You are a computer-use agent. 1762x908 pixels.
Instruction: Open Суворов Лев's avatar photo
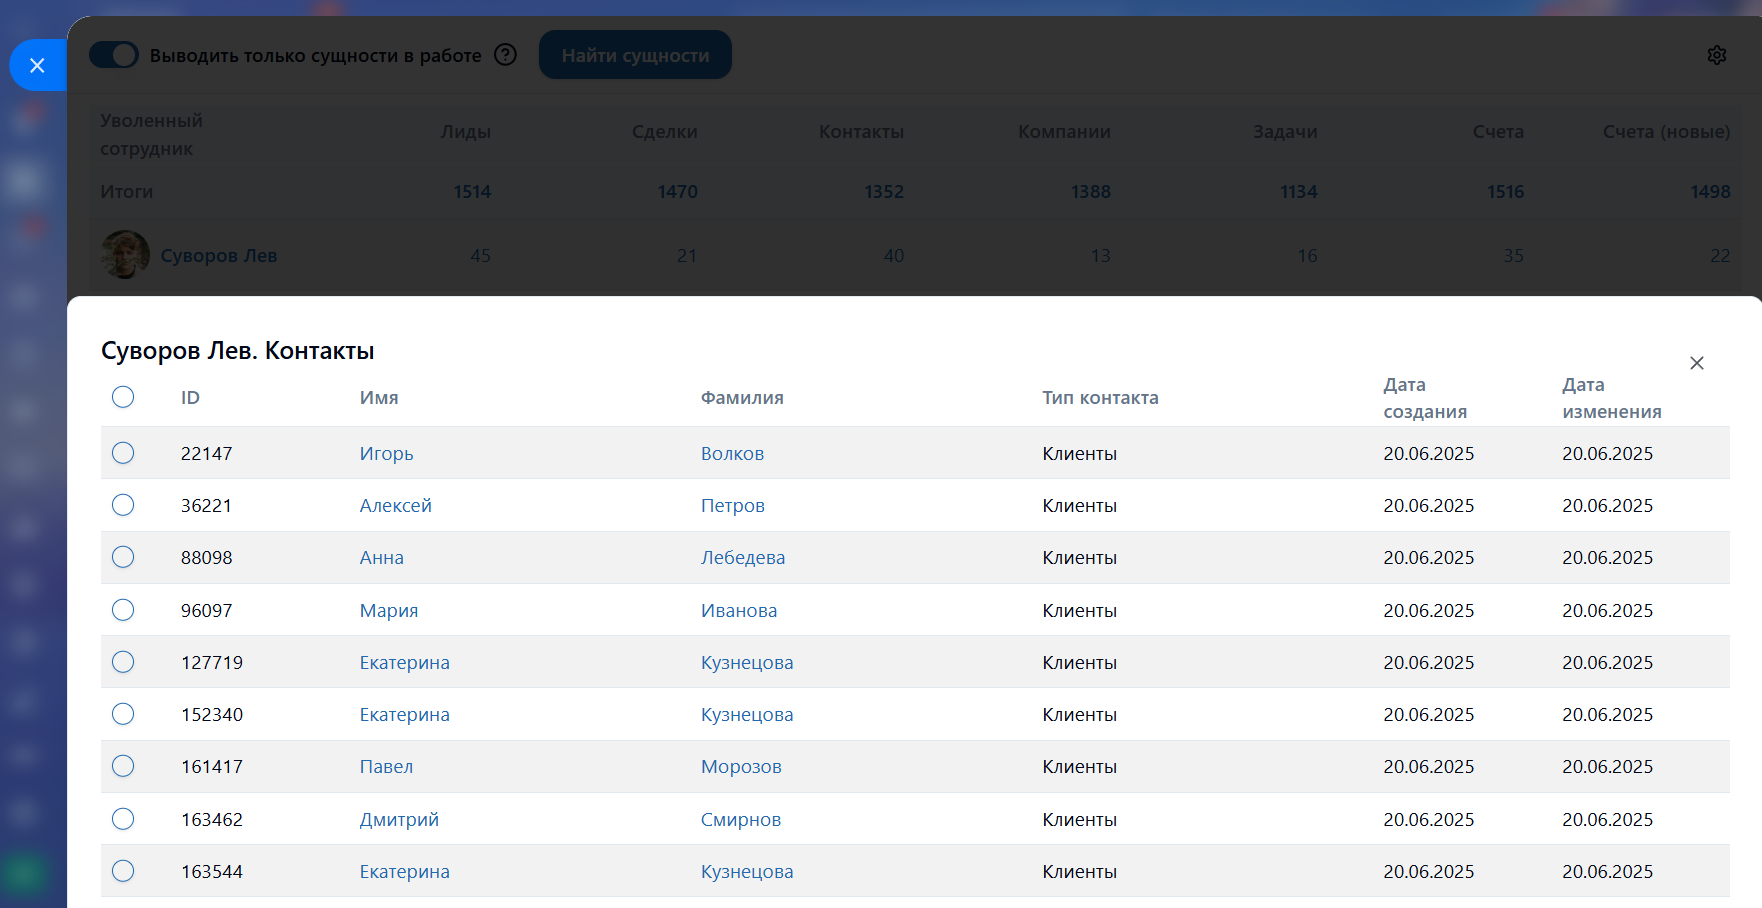coord(125,255)
